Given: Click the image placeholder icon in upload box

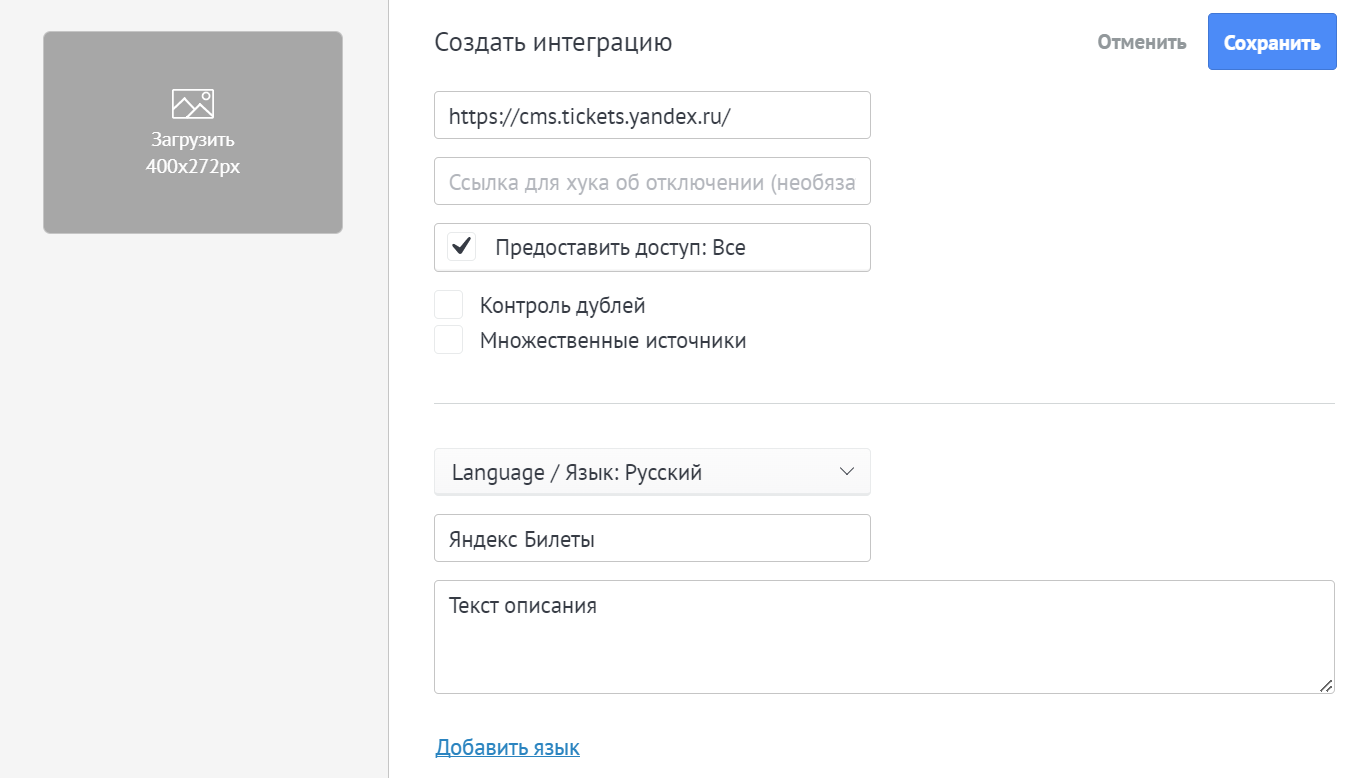Looking at the screenshot, I should 193,104.
